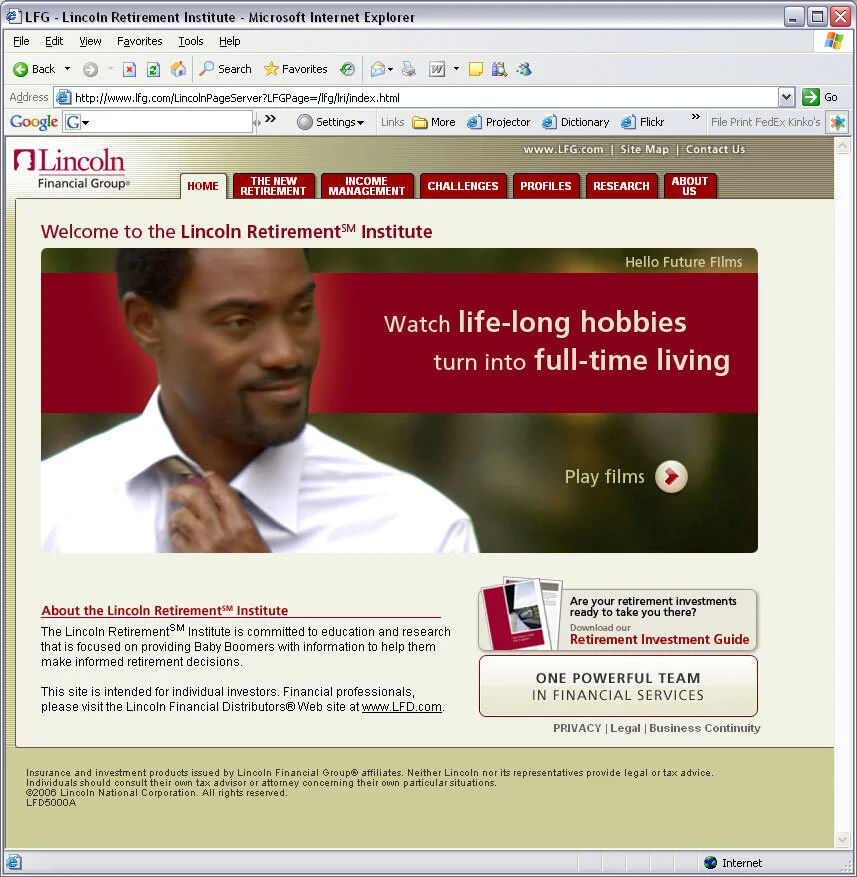Click the Mail envelope icon
Image resolution: width=857 pixels, height=877 pixels.
point(378,69)
